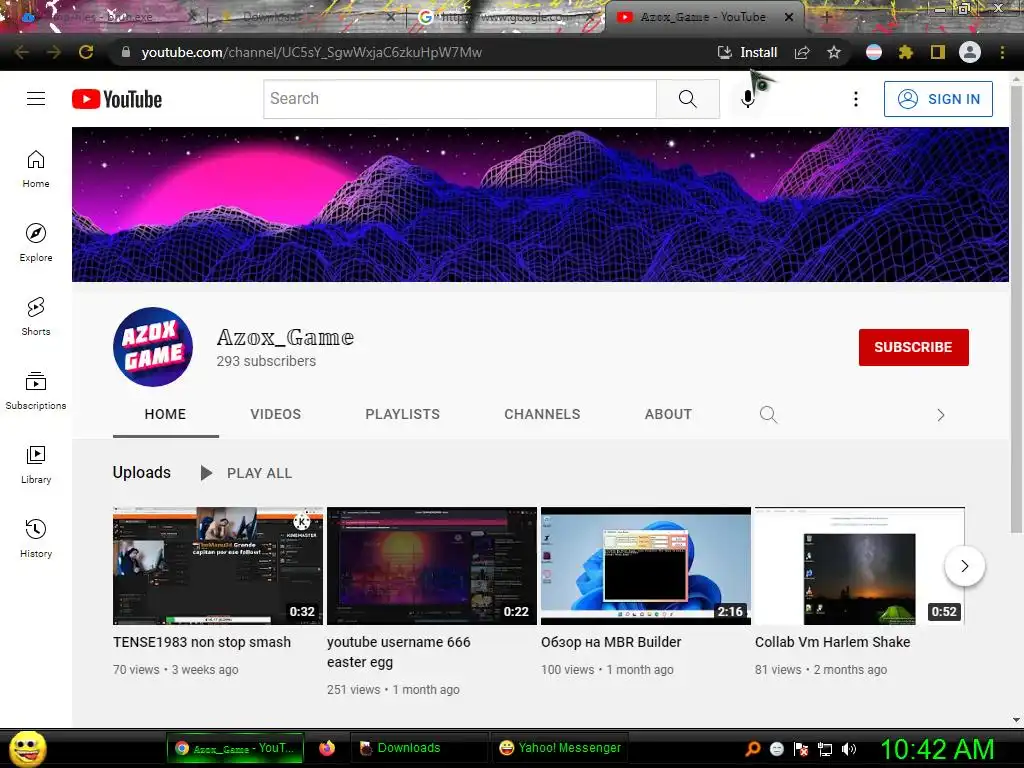Click the SUBSCRIBE button
1024x768 pixels.
coord(913,347)
